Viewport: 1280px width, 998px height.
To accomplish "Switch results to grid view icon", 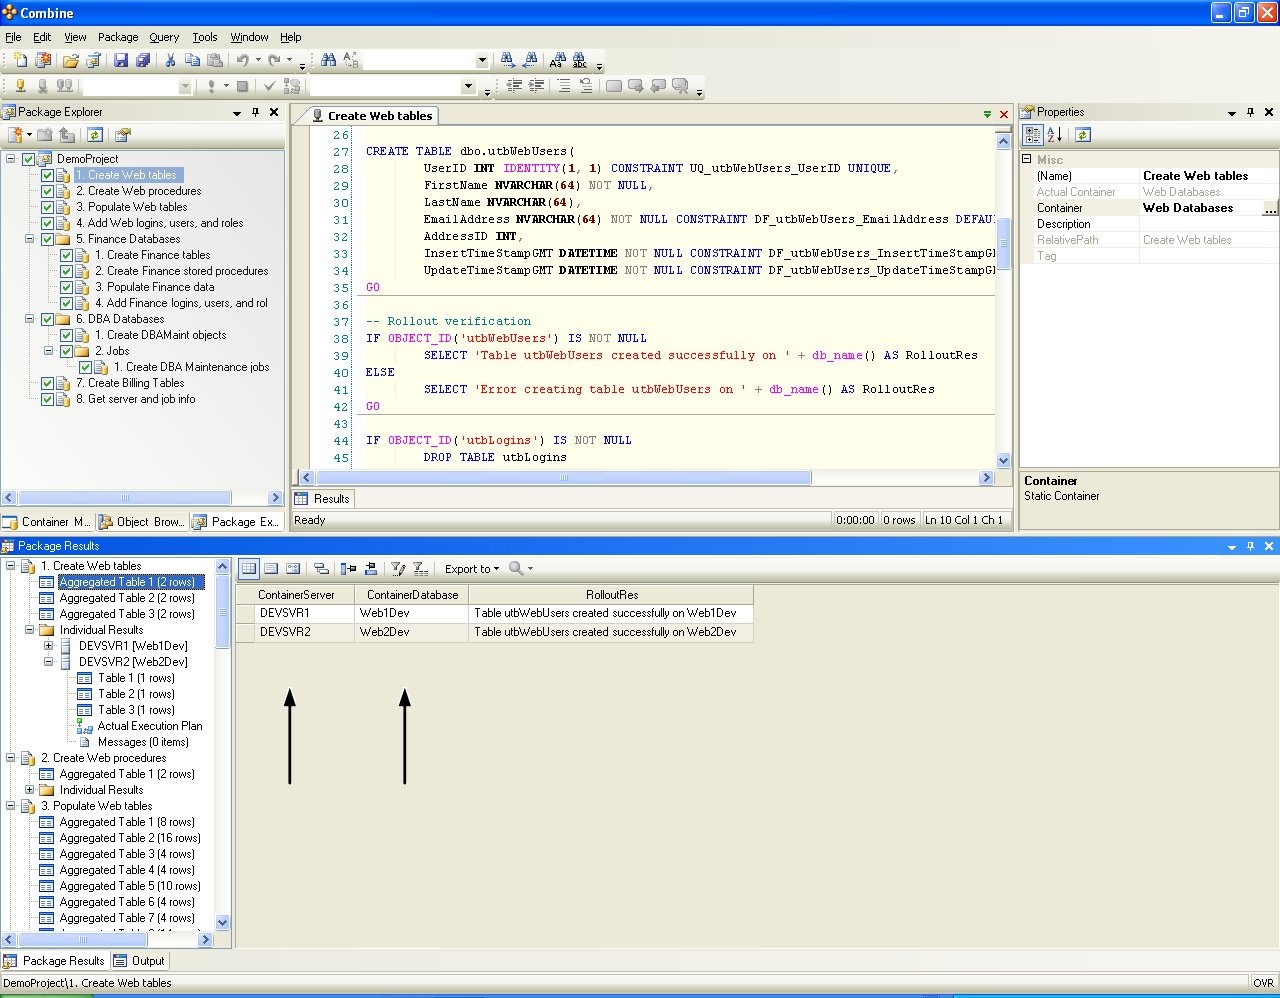I will [x=249, y=569].
